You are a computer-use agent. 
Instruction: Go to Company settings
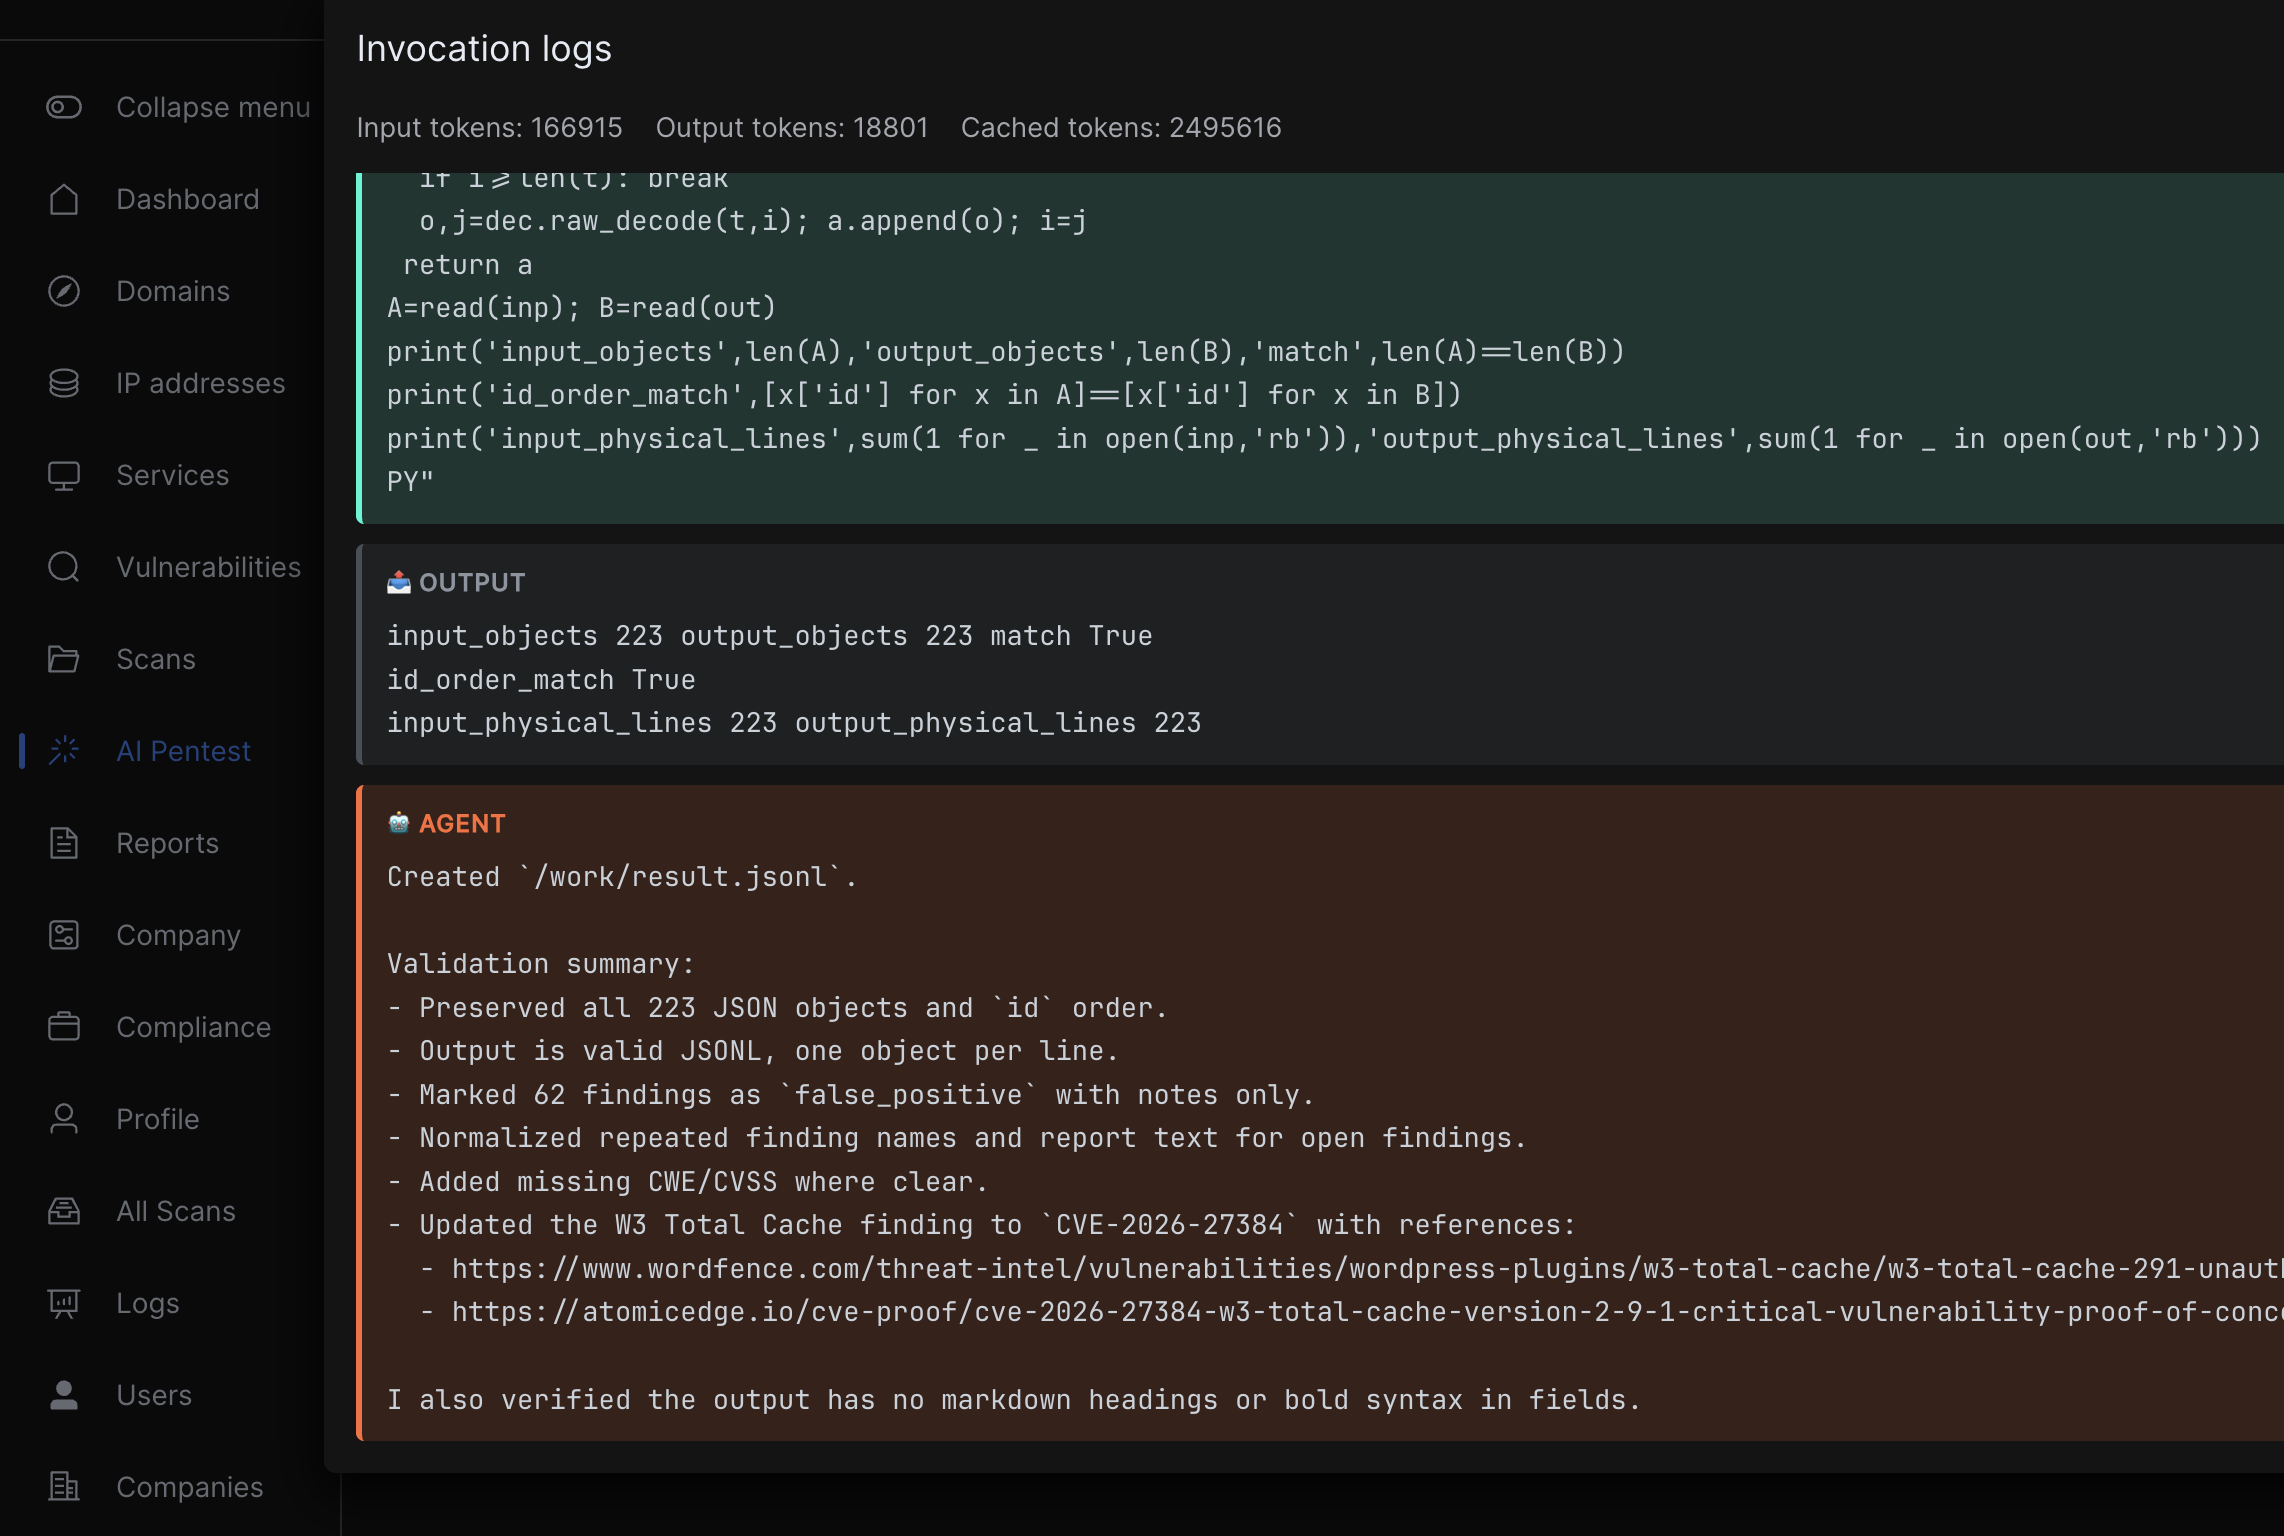click(179, 935)
